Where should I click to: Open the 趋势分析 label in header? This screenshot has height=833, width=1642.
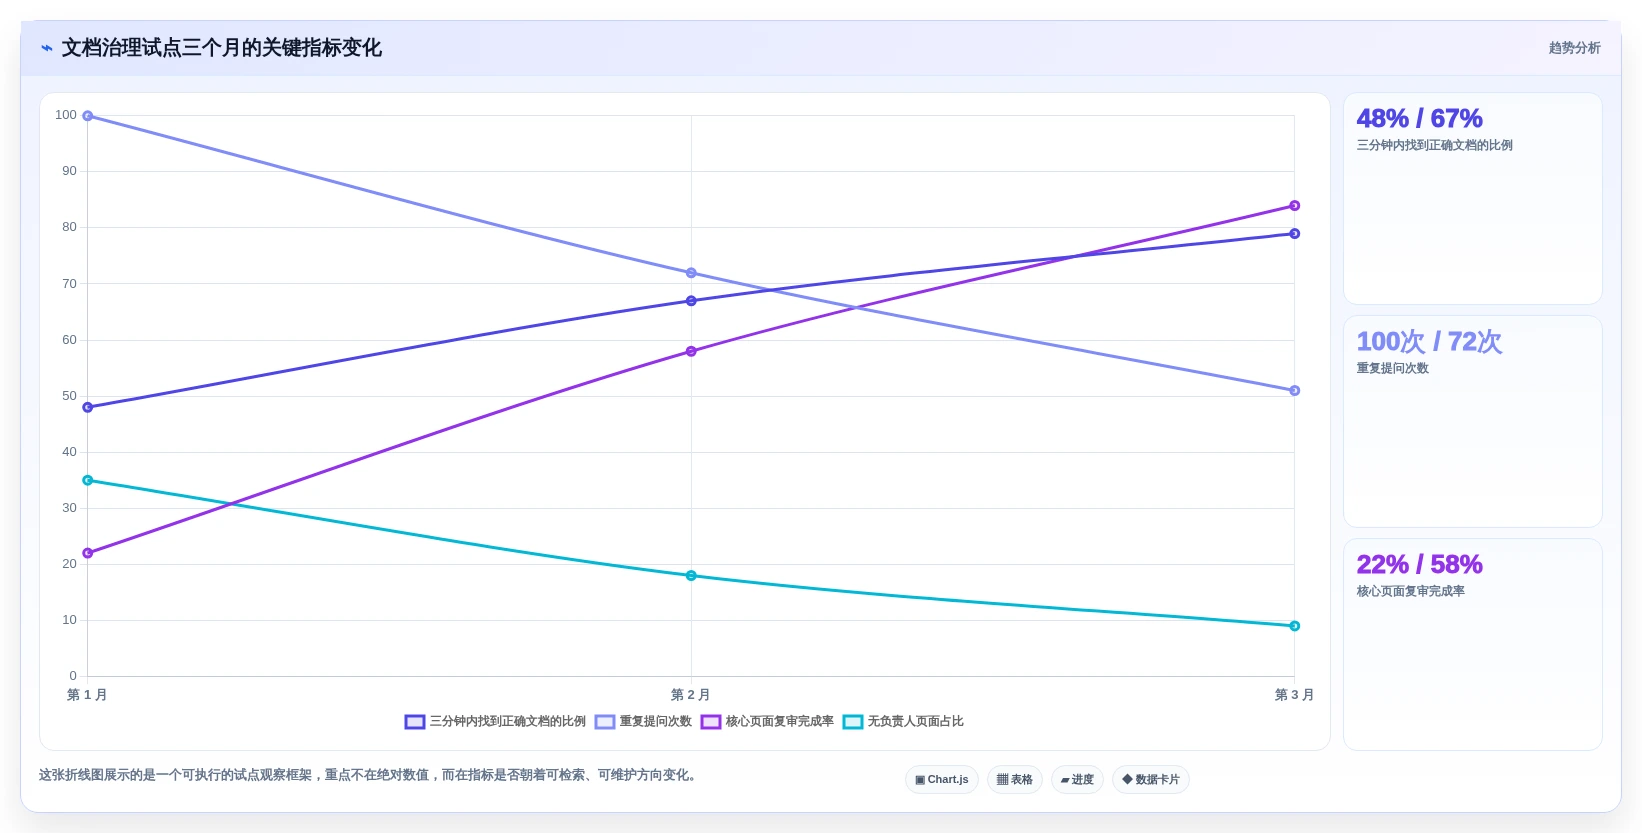1574,48
